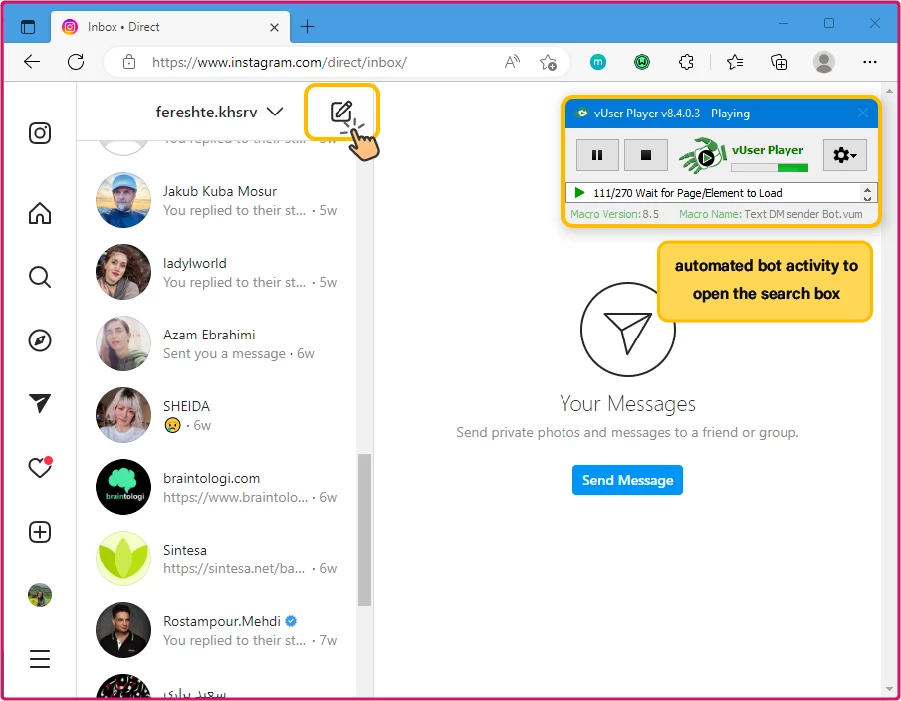Screen dimensions: 901x701
Task: Click the vUser Player progress bar
Action: pos(769,168)
